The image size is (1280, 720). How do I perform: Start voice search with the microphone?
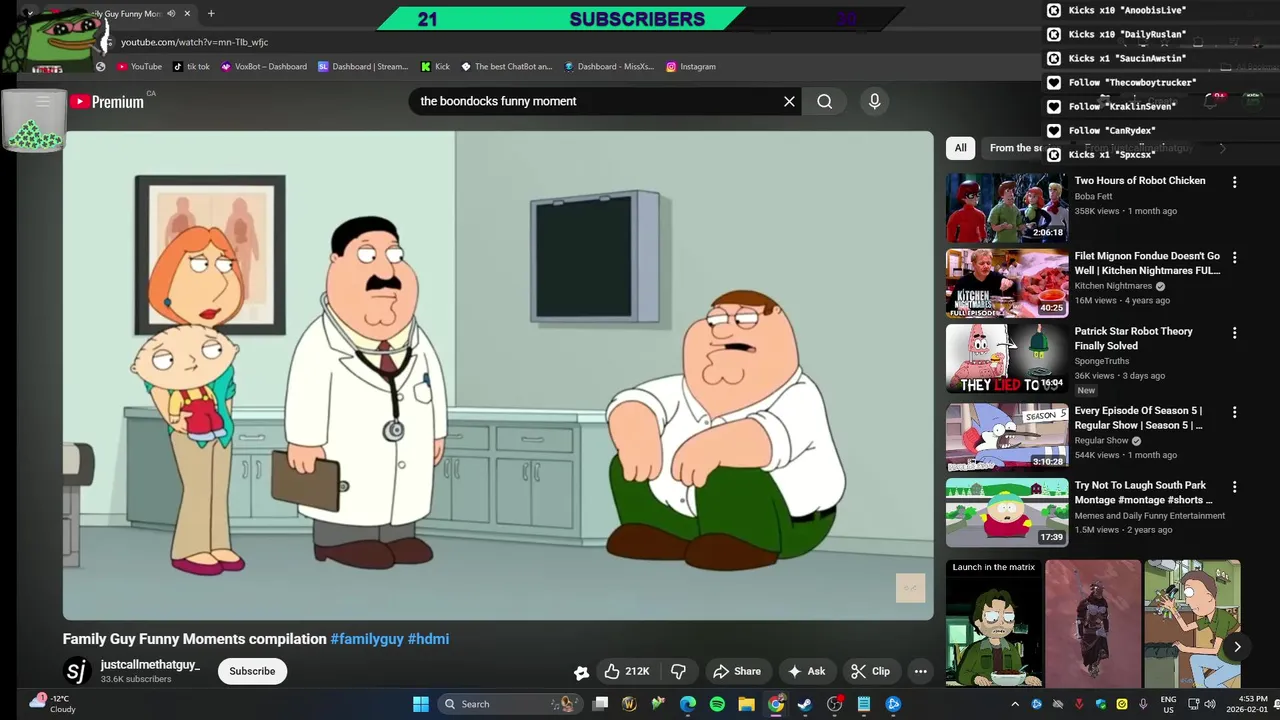[x=874, y=101]
